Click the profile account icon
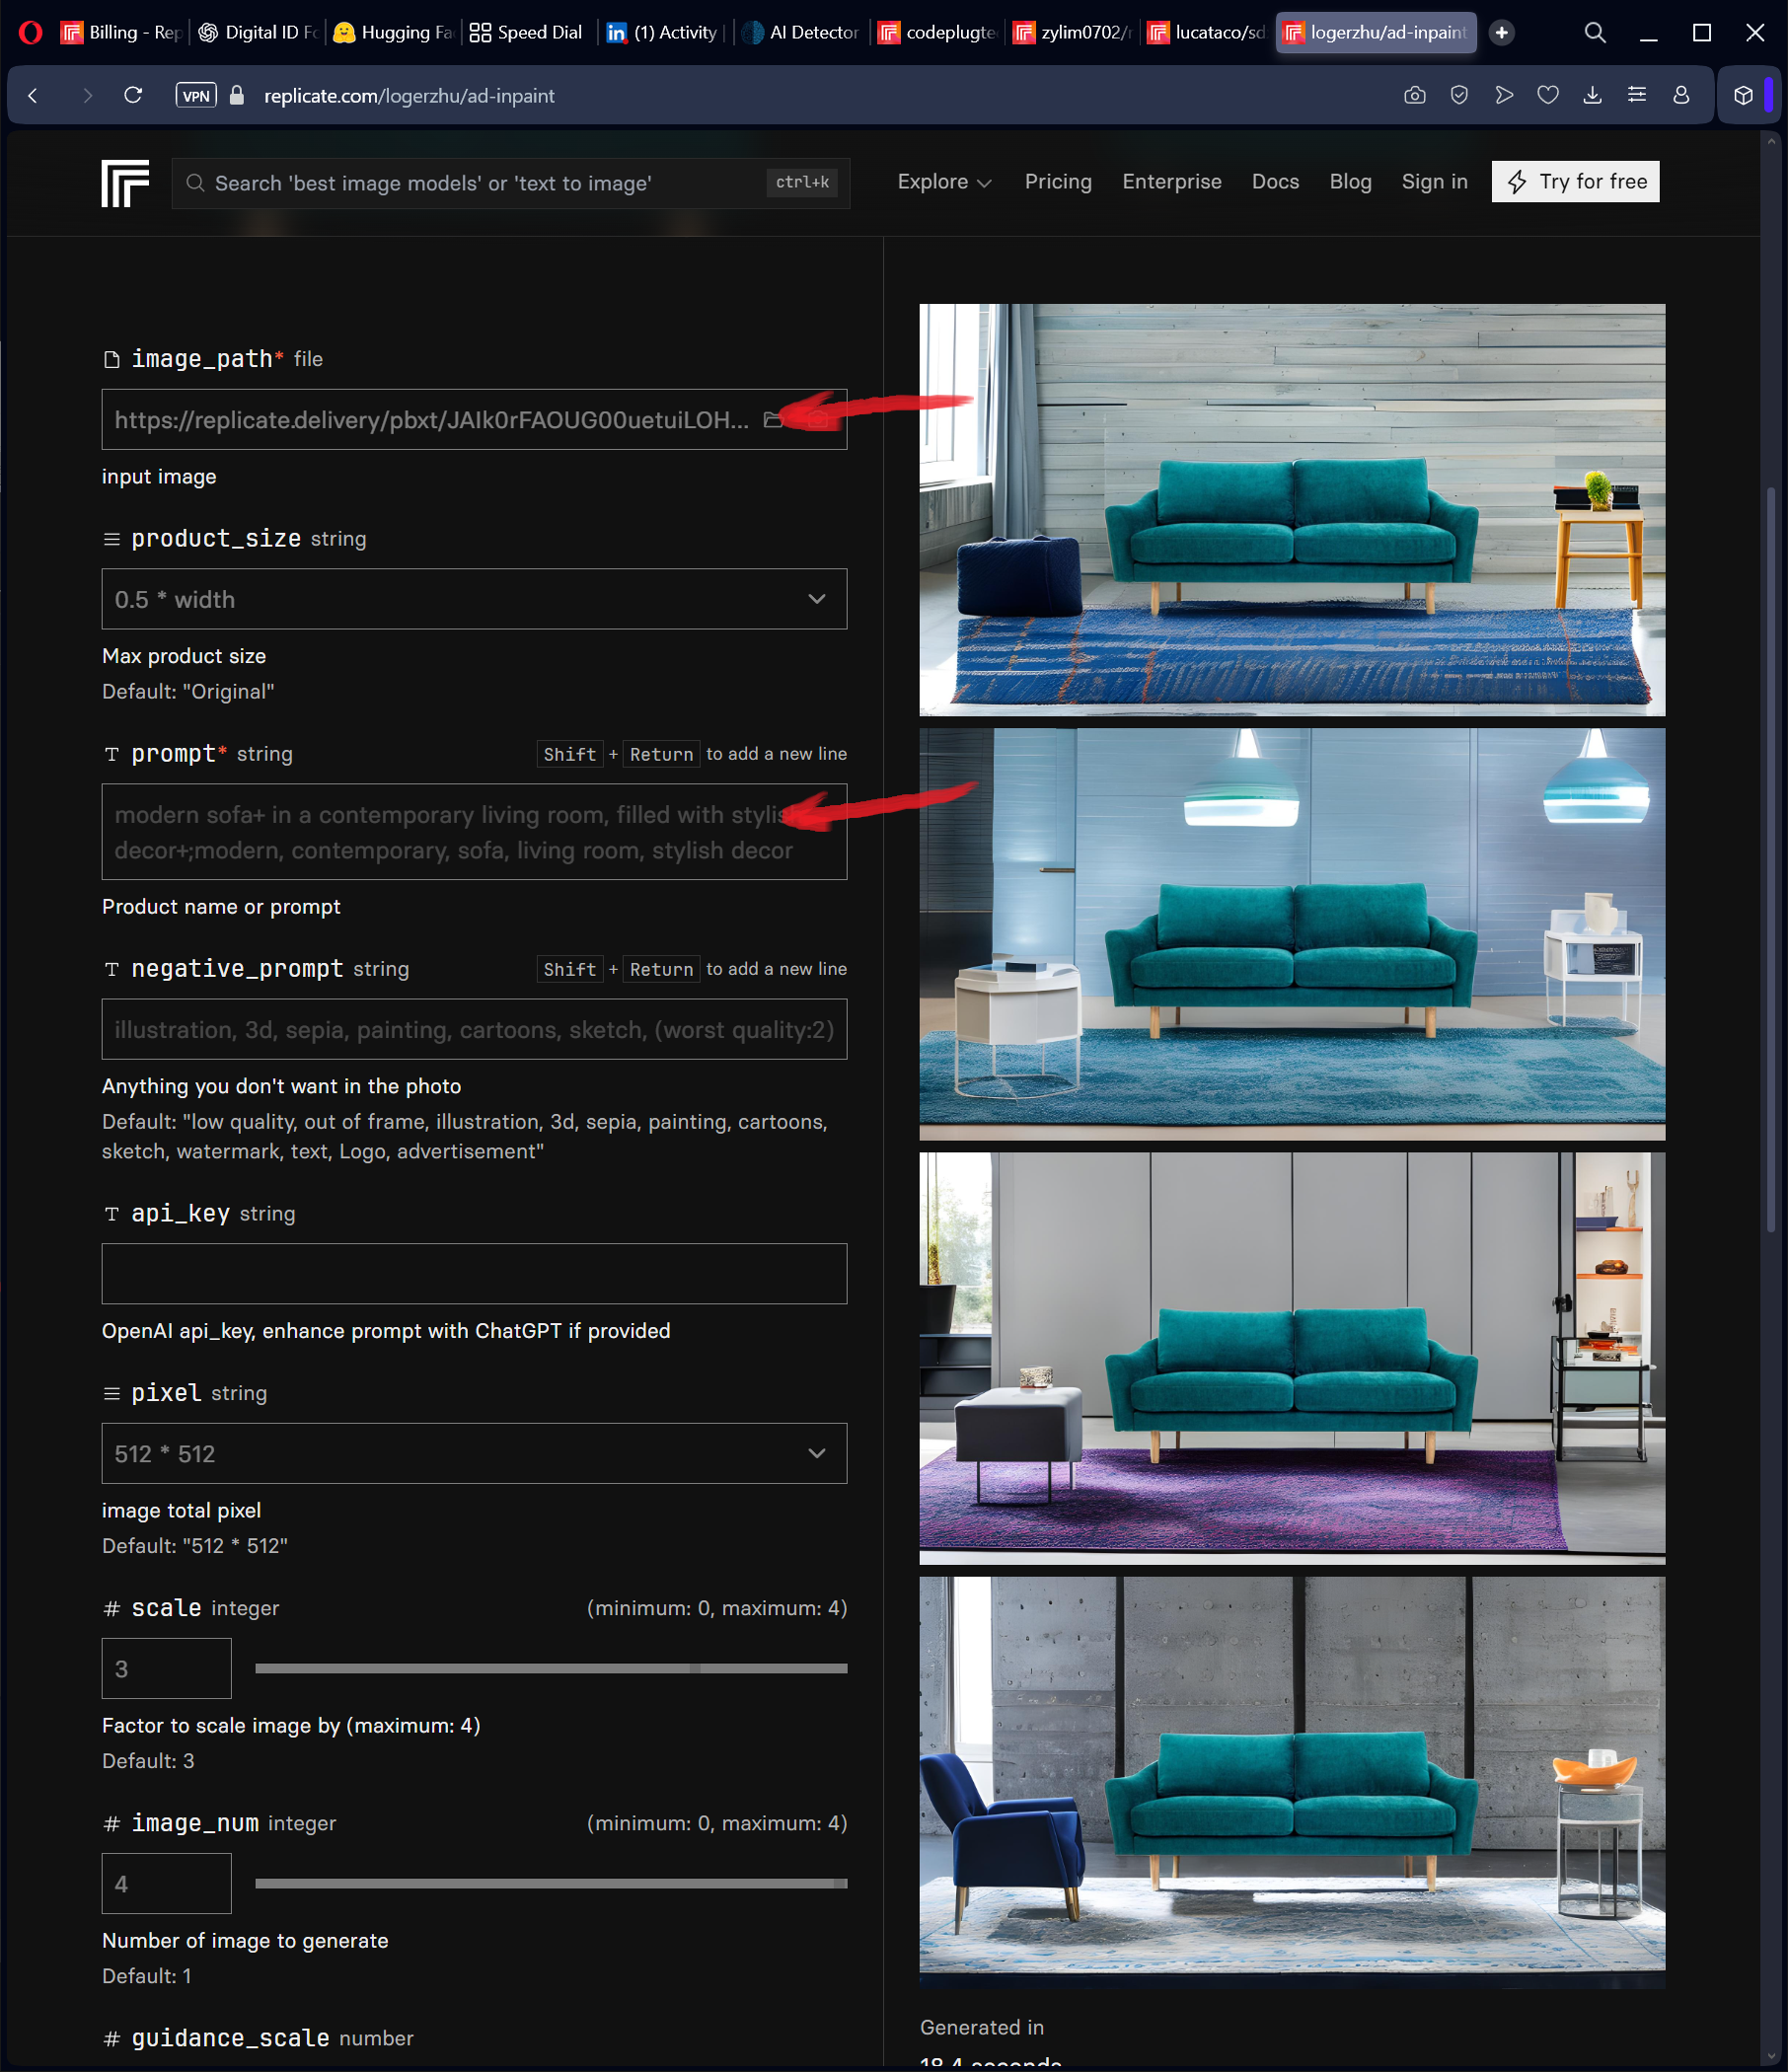 coord(1681,96)
